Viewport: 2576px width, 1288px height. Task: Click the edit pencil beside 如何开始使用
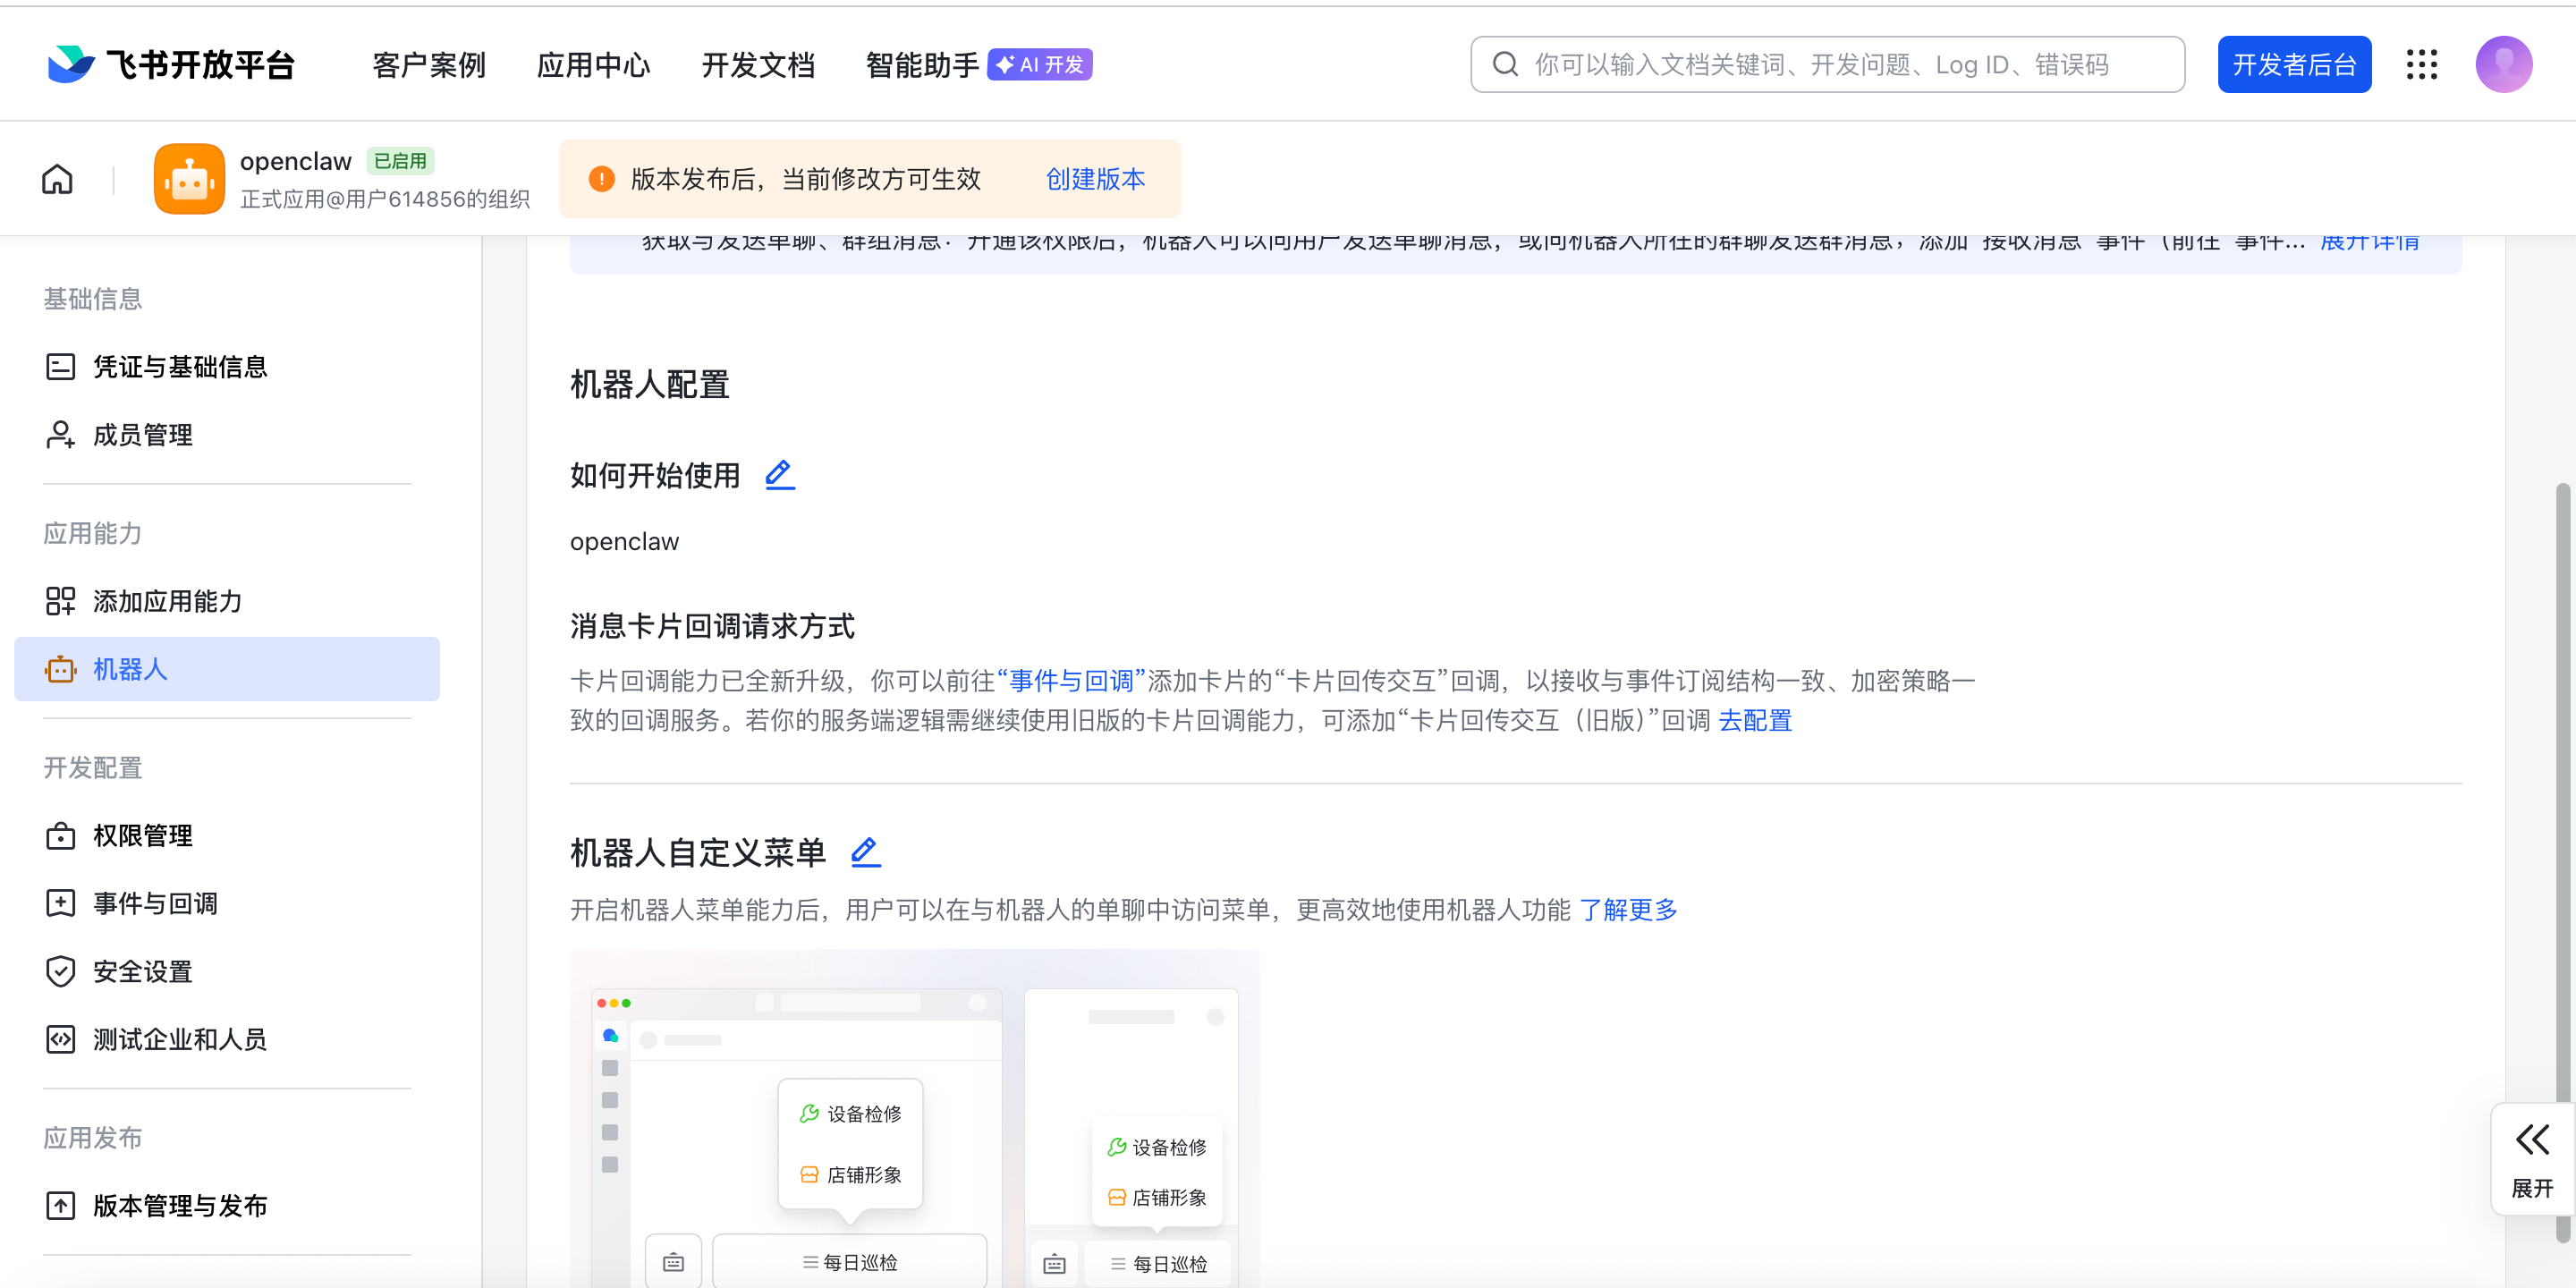point(779,474)
